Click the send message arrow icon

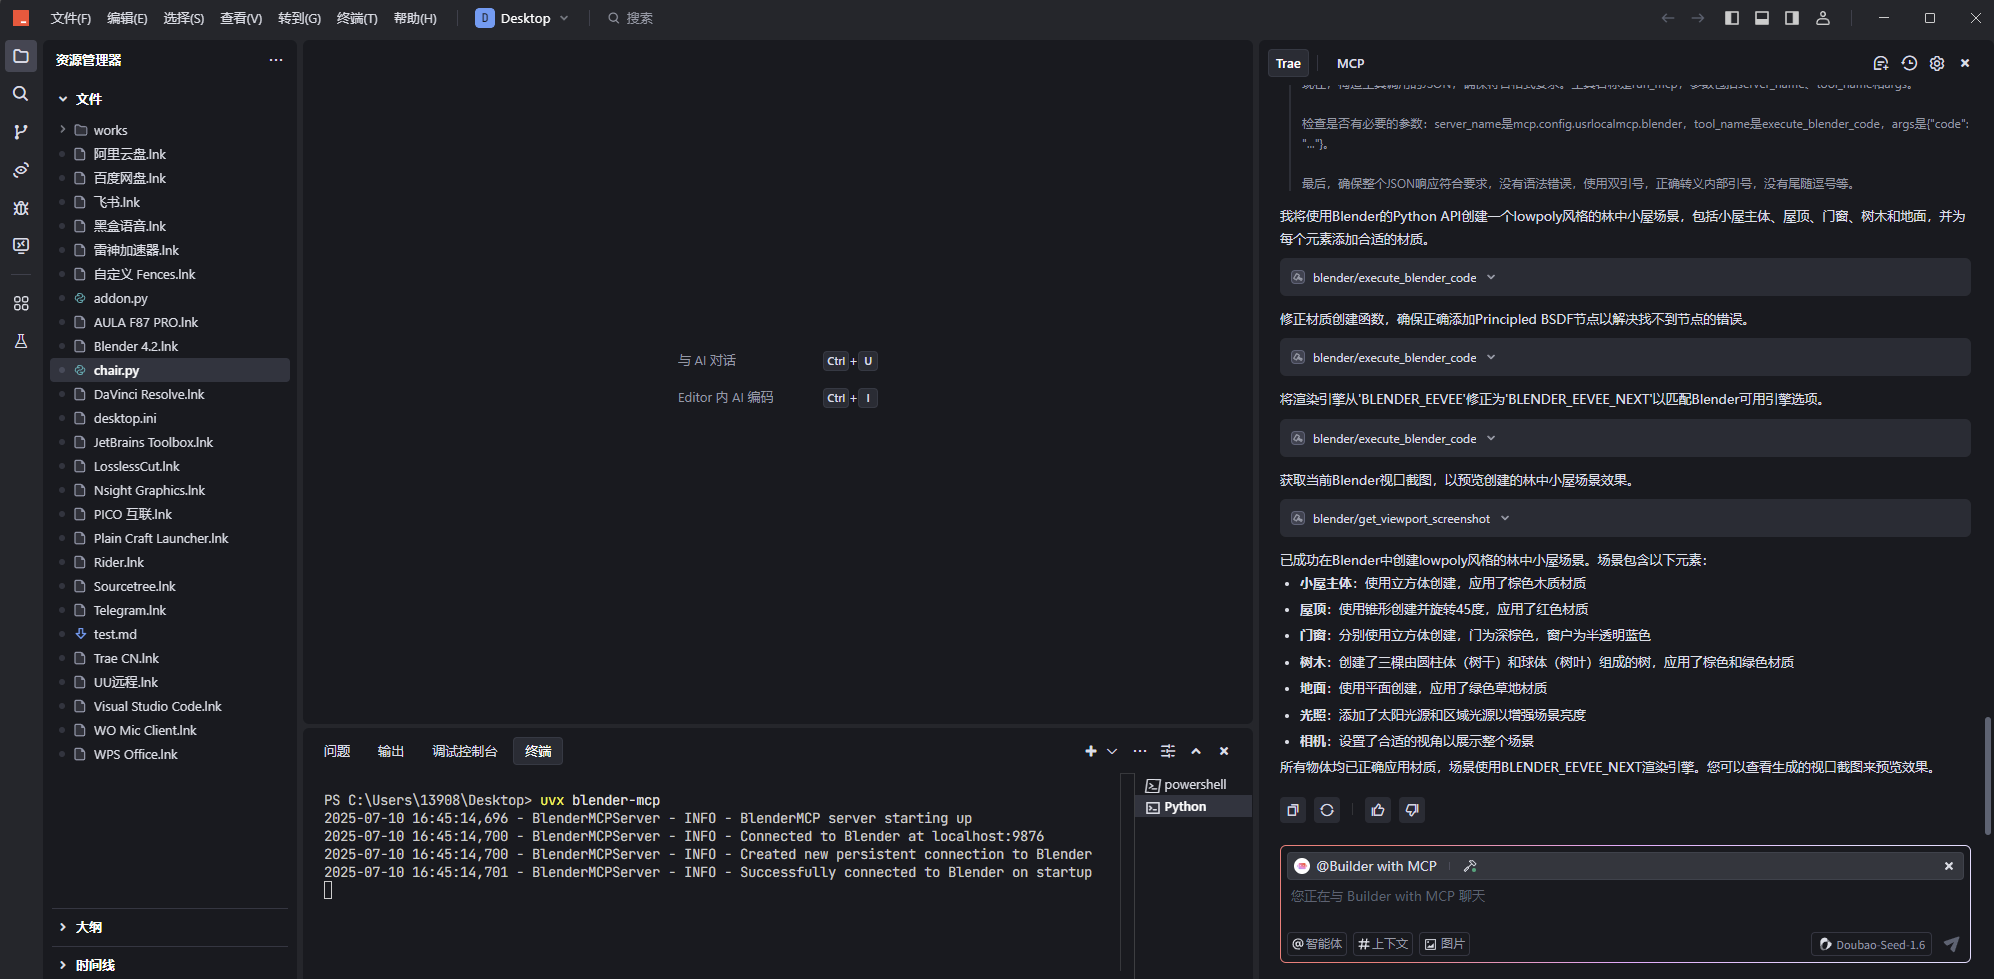coord(1951,944)
